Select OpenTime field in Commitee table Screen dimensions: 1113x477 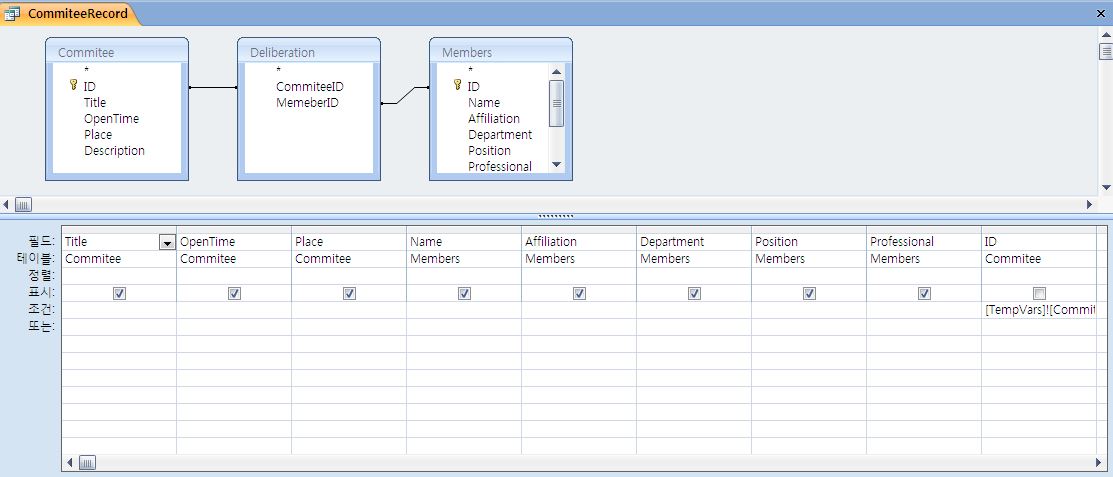pos(111,119)
